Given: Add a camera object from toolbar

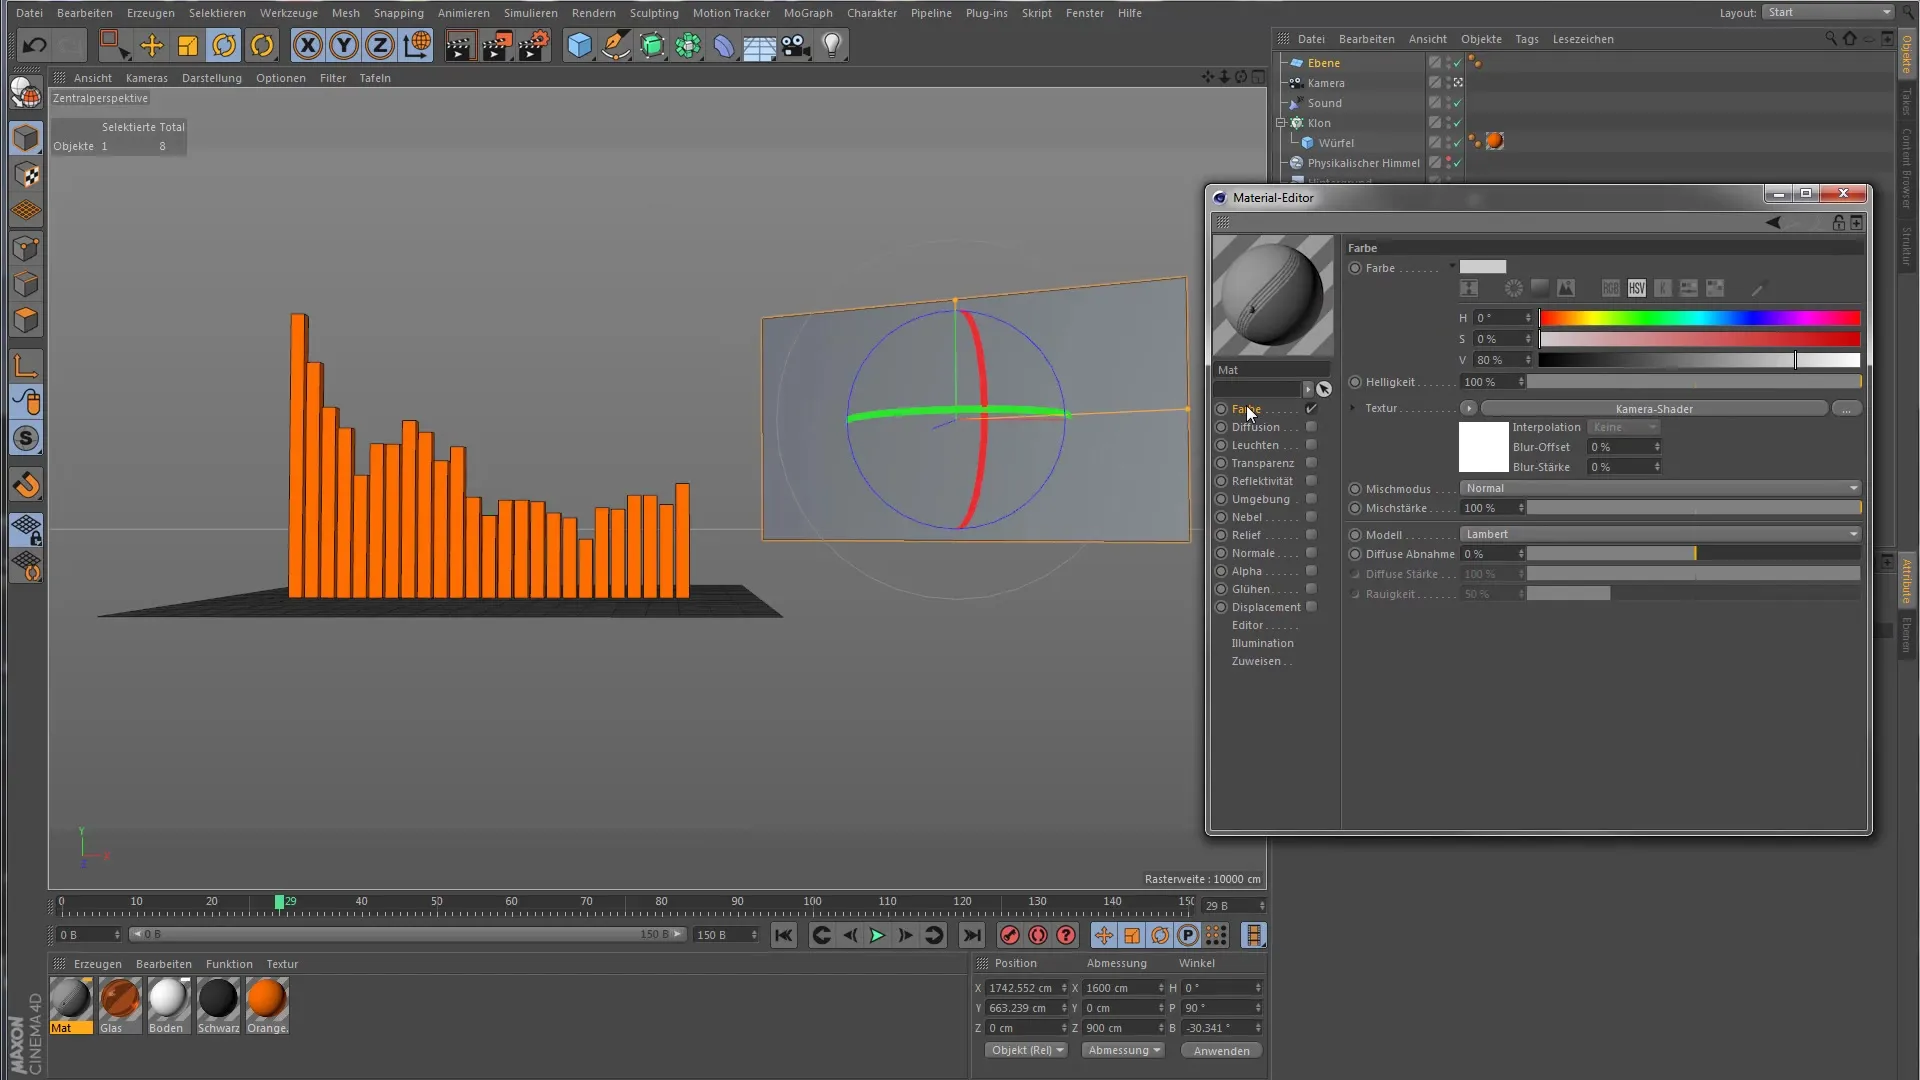Looking at the screenshot, I should point(796,45).
